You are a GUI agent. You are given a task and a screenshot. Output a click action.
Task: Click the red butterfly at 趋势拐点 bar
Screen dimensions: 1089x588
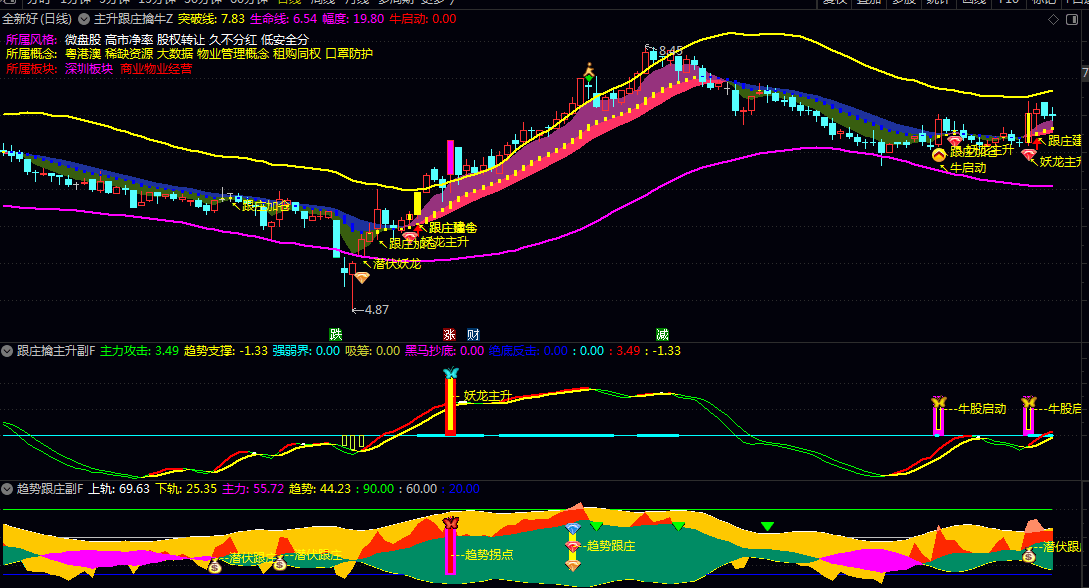(451, 522)
